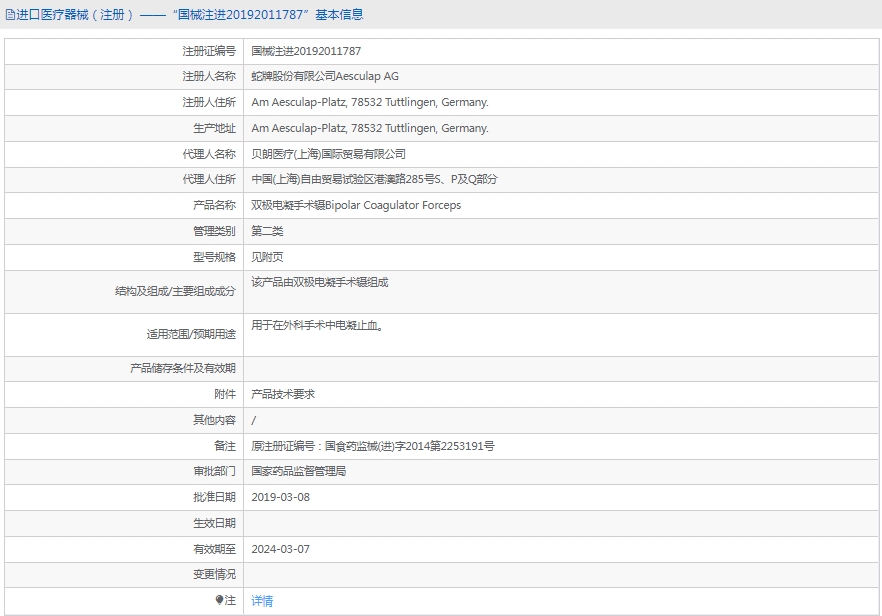Click the 注册人住所 address value cell
Image resolution: width=882 pixels, height=616 pixels.
pyautogui.click(x=561, y=102)
